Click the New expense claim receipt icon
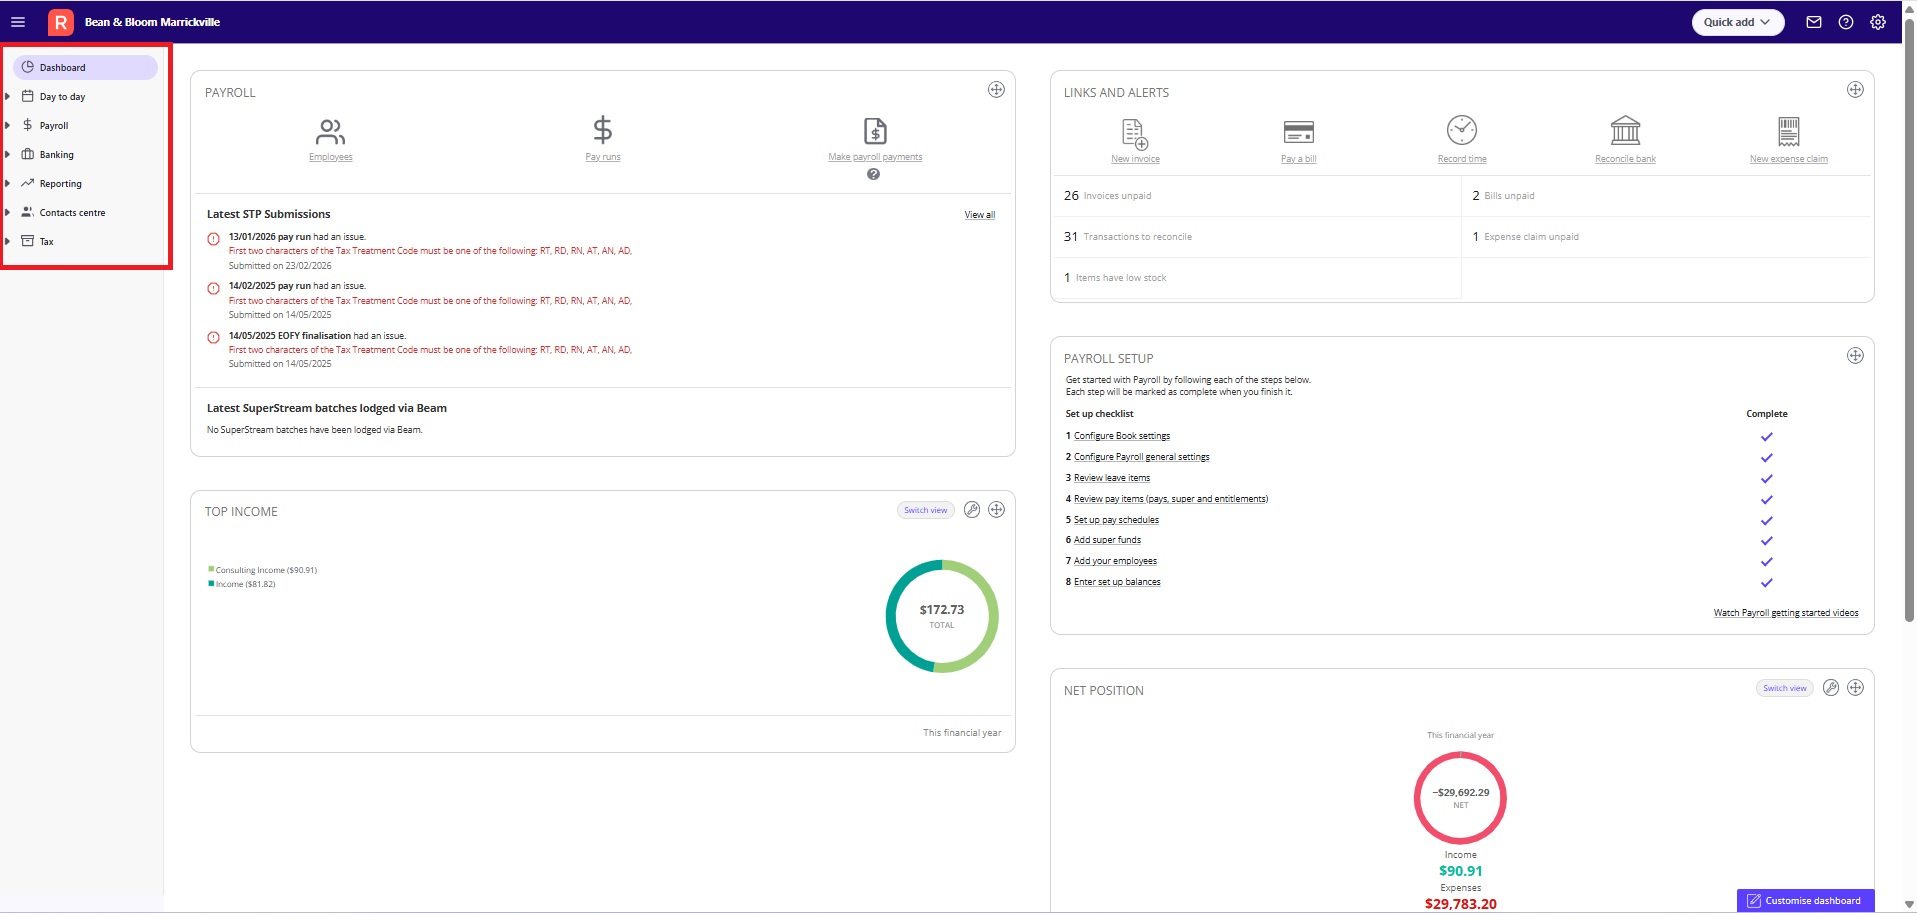The height and width of the screenshot is (913, 1917). [x=1789, y=132]
